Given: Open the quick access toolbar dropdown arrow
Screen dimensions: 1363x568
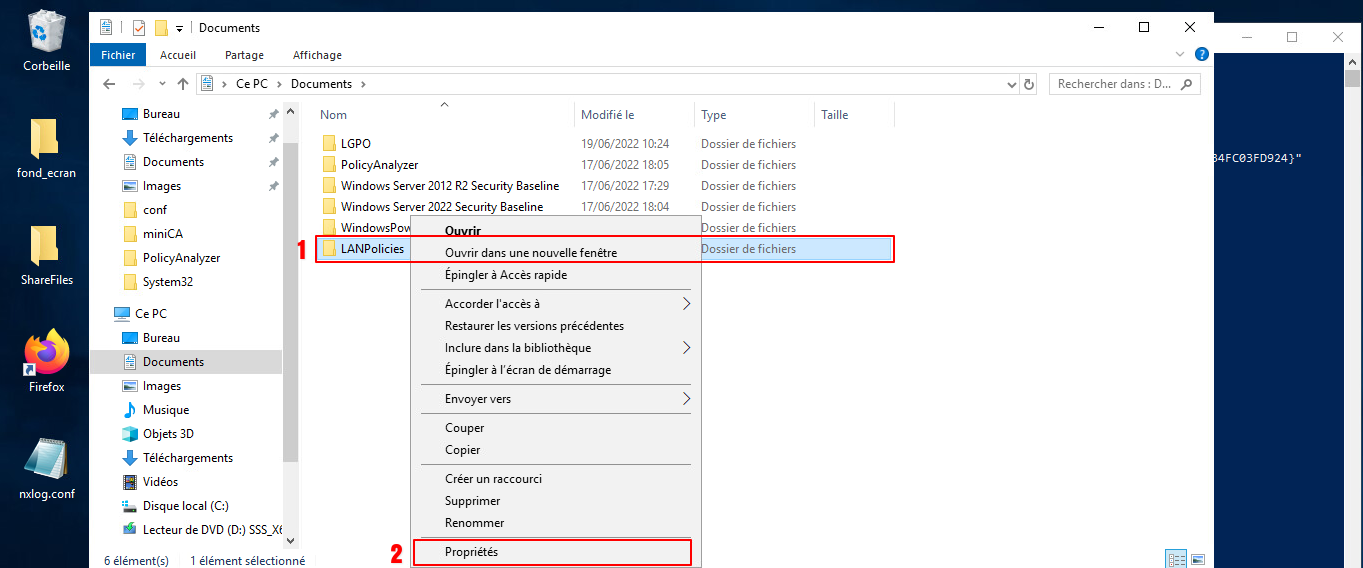Looking at the screenshot, I should [179, 28].
